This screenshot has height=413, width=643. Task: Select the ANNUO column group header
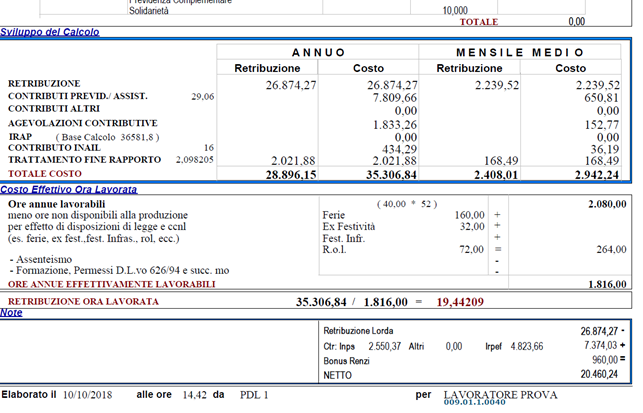(x=318, y=52)
